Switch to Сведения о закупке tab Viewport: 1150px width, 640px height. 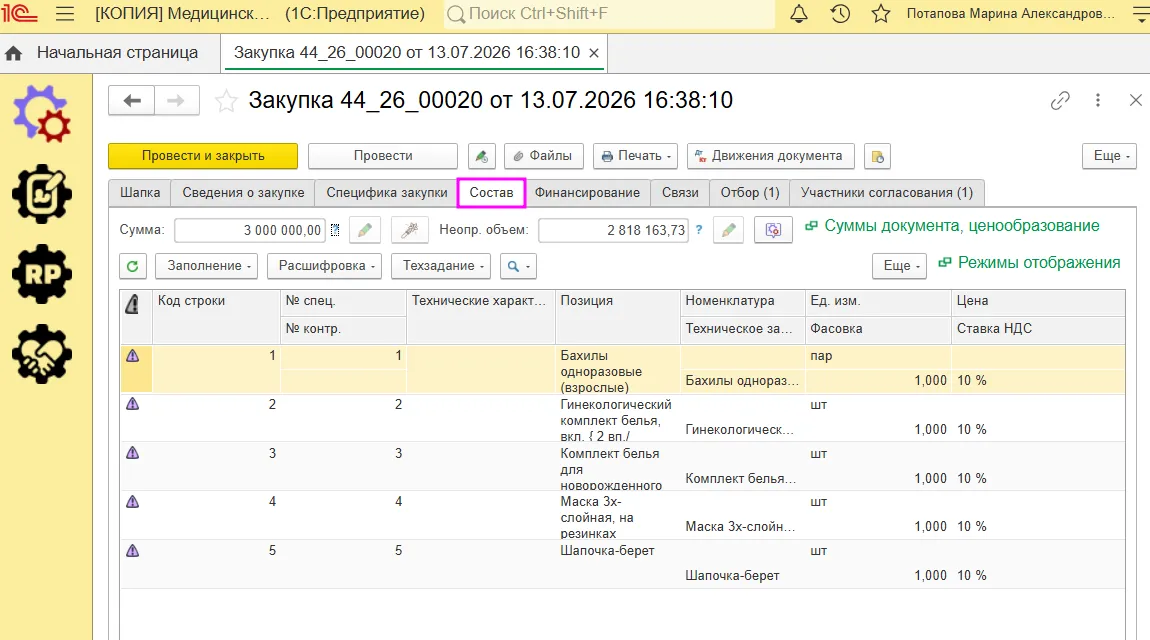[243, 193]
